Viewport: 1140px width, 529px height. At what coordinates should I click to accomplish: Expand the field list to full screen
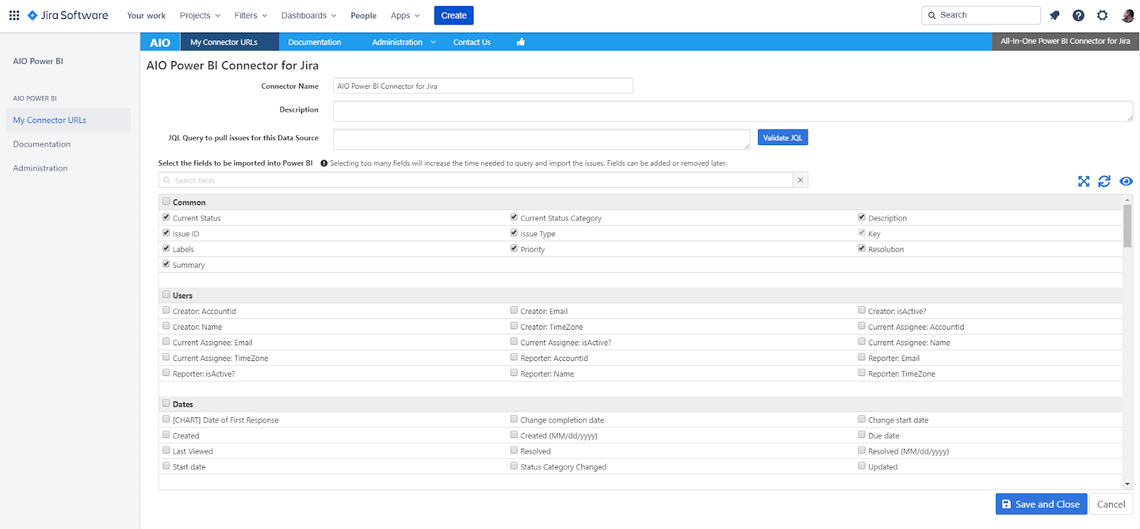pos(1083,181)
